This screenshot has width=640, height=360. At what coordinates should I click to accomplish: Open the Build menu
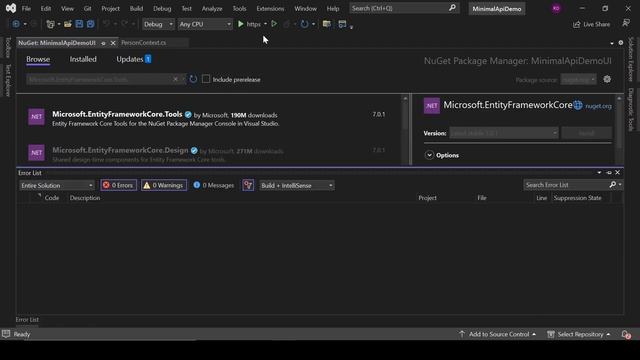136,8
